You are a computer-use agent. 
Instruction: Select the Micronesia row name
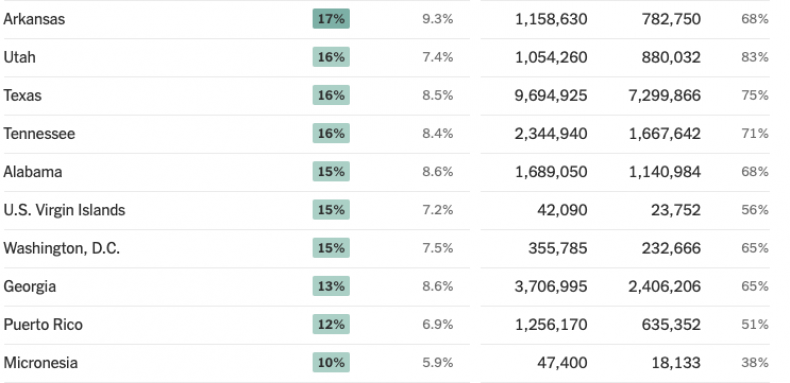[x=40, y=363]
